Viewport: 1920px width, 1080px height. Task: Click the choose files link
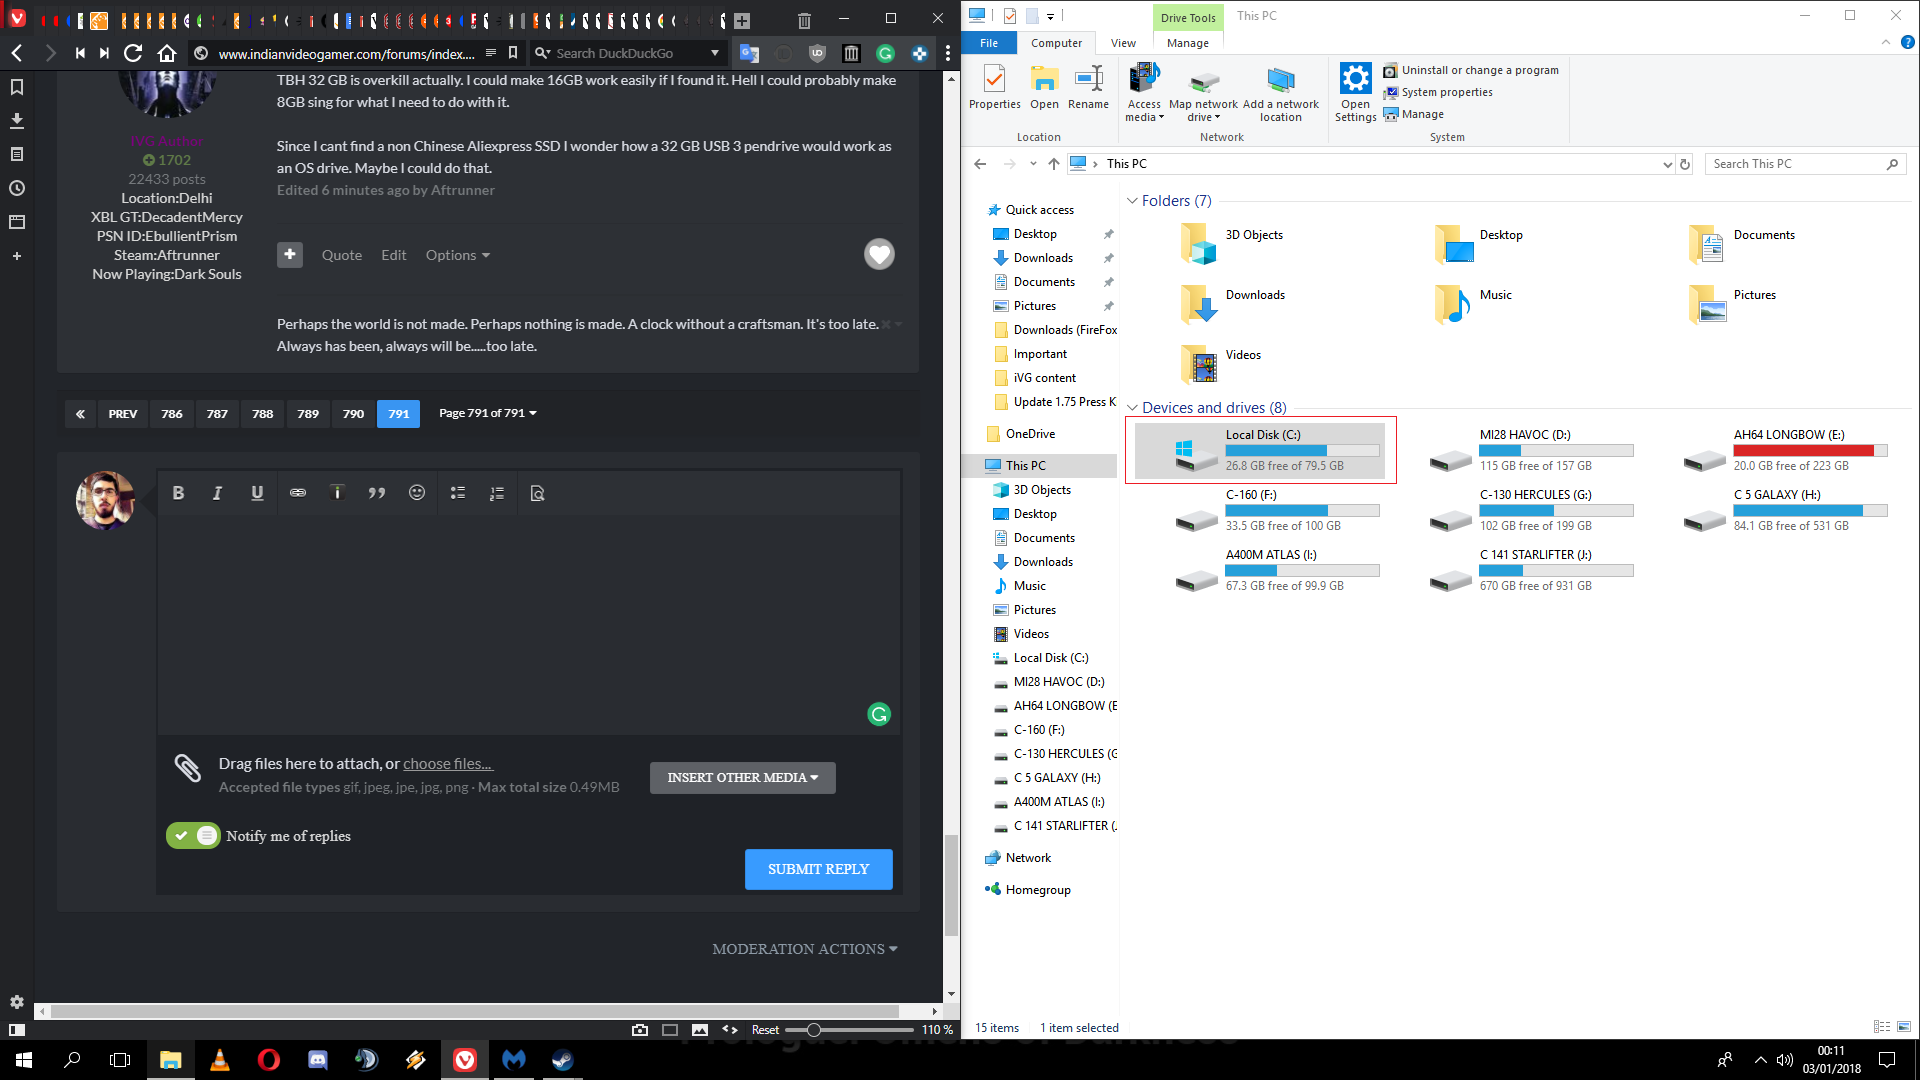click(x=447, y=764)
